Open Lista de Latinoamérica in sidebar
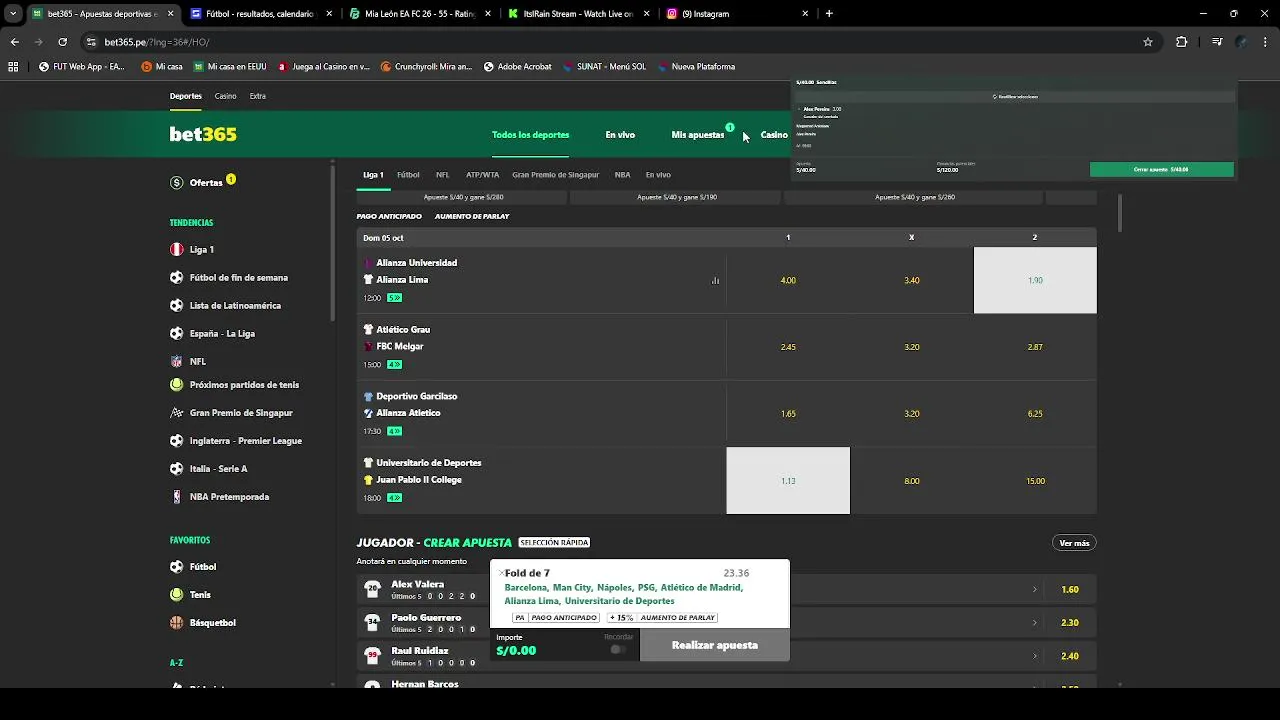 pyautogui.click(x=235, y=306)
